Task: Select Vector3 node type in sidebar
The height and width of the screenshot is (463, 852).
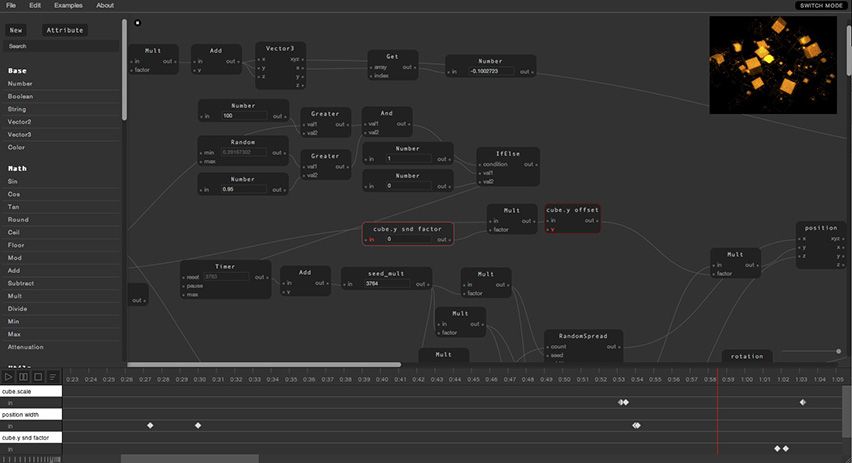Action: pos(61,134)
